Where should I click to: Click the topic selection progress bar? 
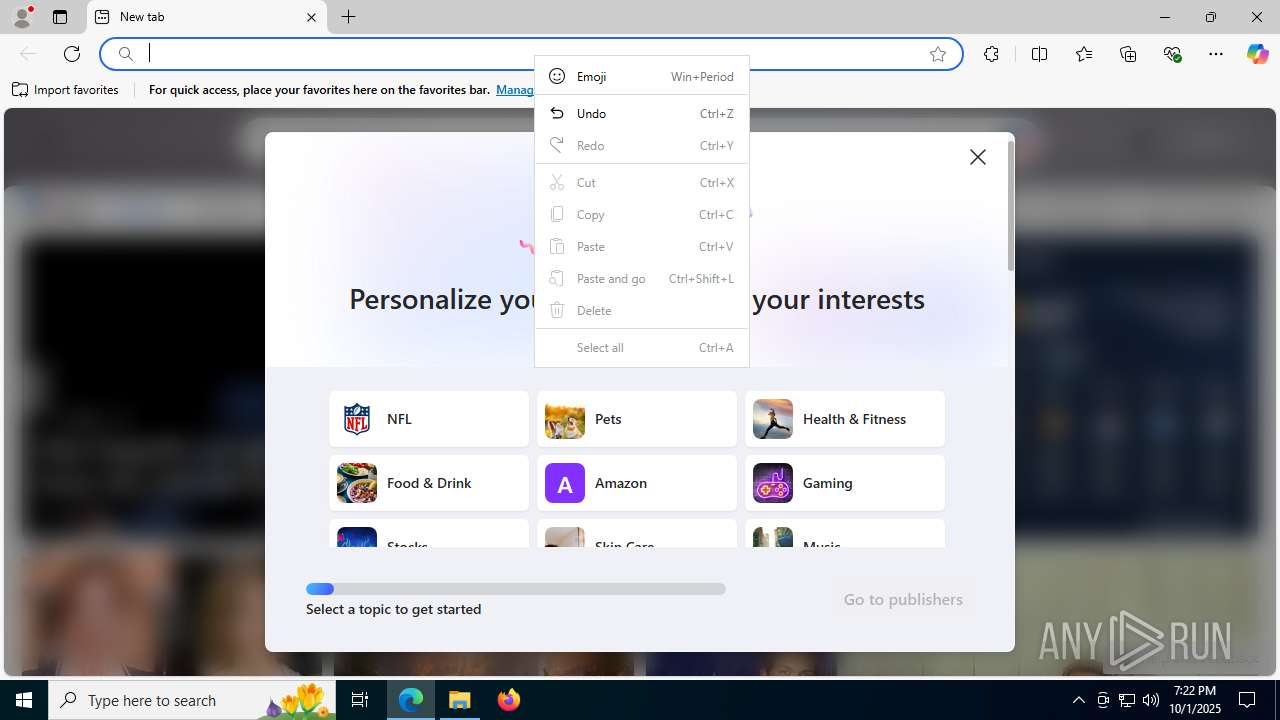click(516, 589)
